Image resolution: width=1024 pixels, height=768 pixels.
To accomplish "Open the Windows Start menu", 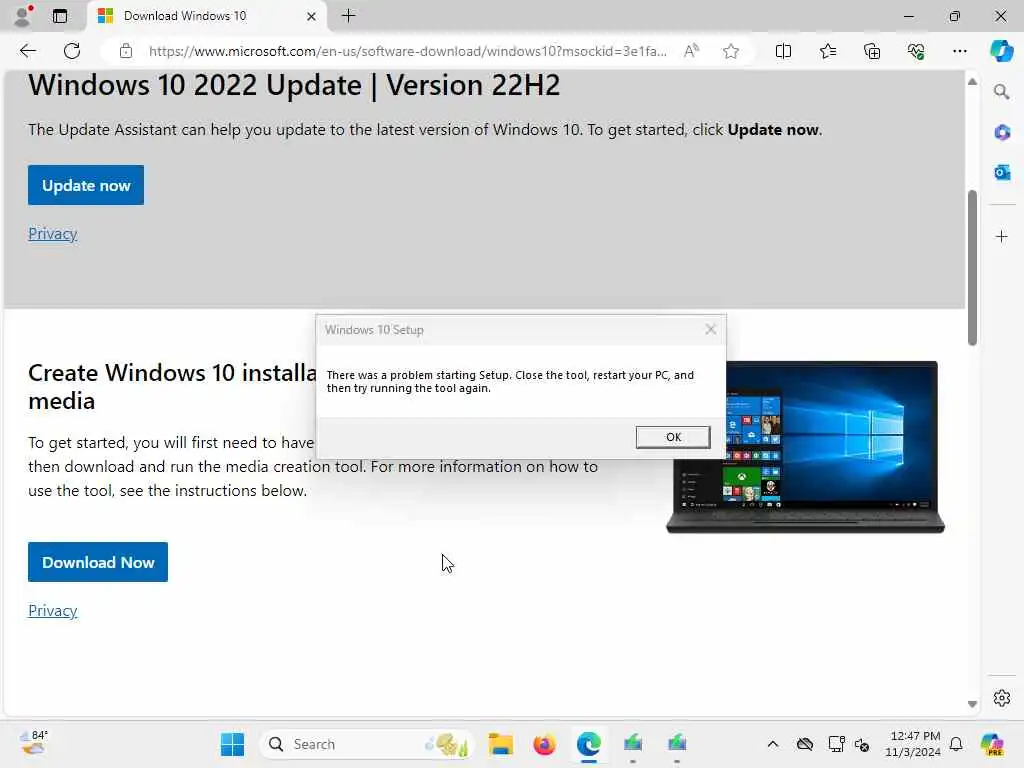I will coord(232,744).
